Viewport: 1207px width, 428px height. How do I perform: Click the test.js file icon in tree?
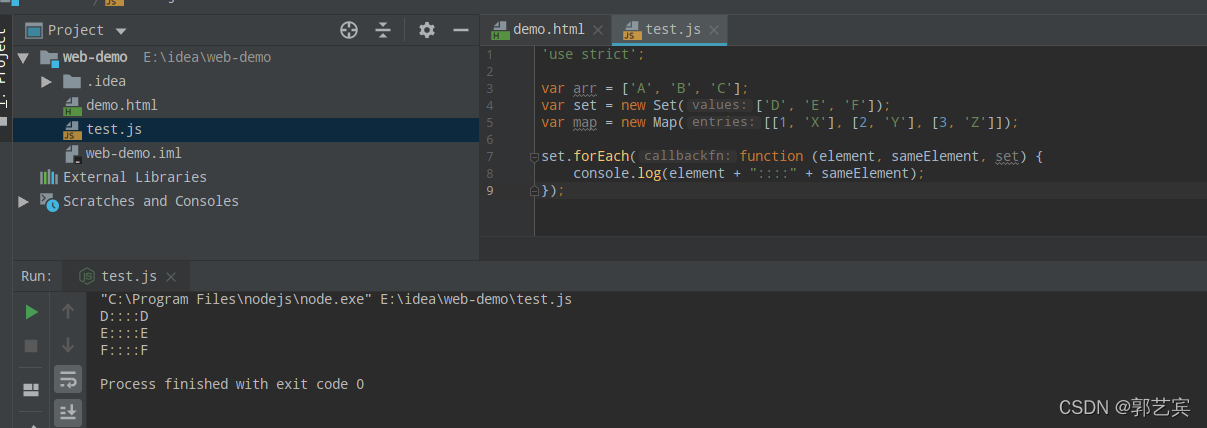point(72,129)
